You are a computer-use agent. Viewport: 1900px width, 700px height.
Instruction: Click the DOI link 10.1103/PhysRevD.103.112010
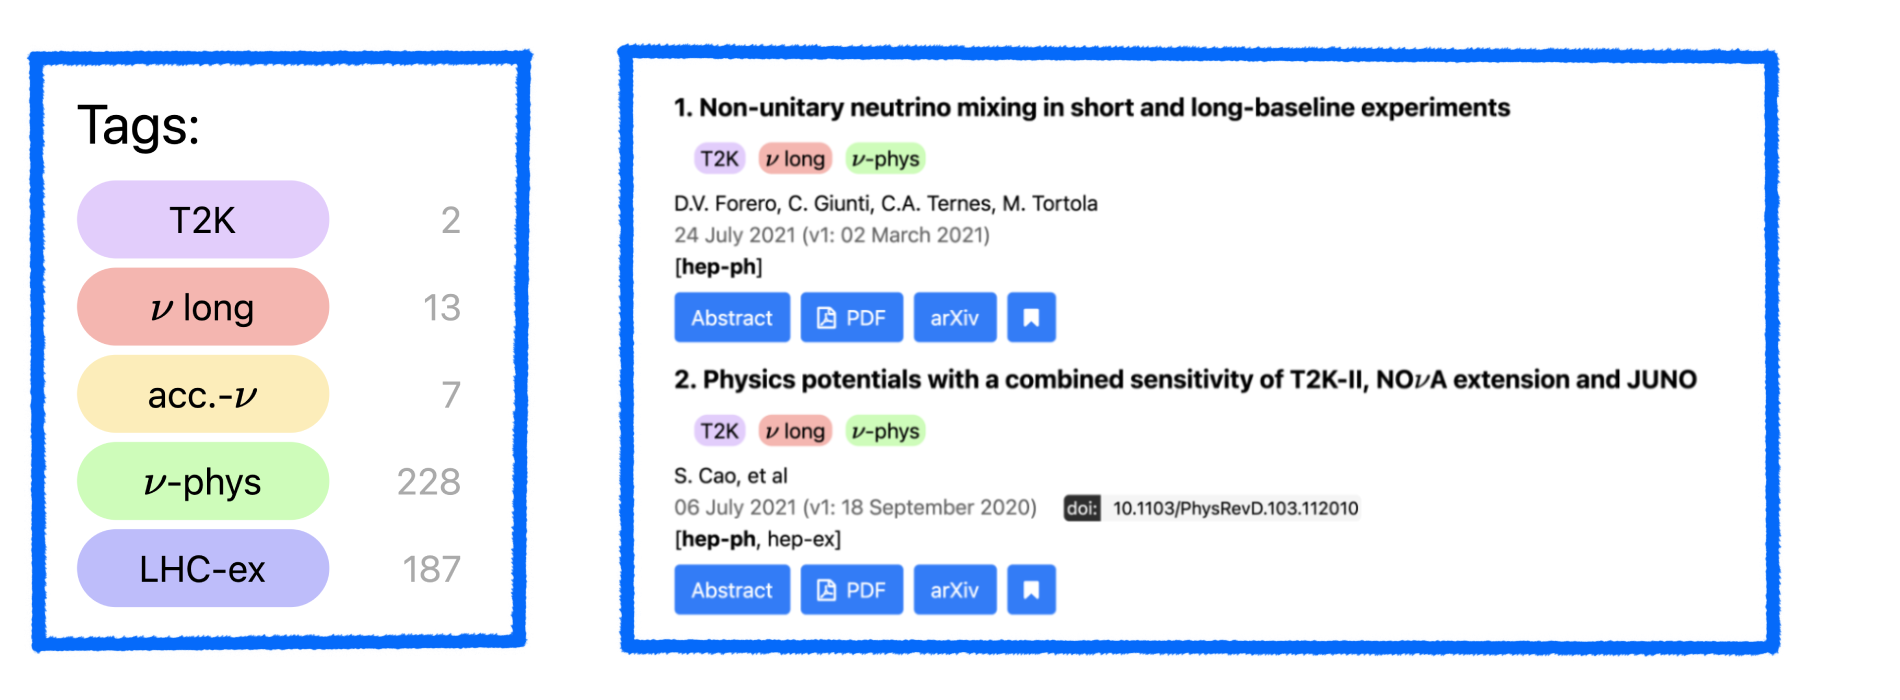(1235, 508)
